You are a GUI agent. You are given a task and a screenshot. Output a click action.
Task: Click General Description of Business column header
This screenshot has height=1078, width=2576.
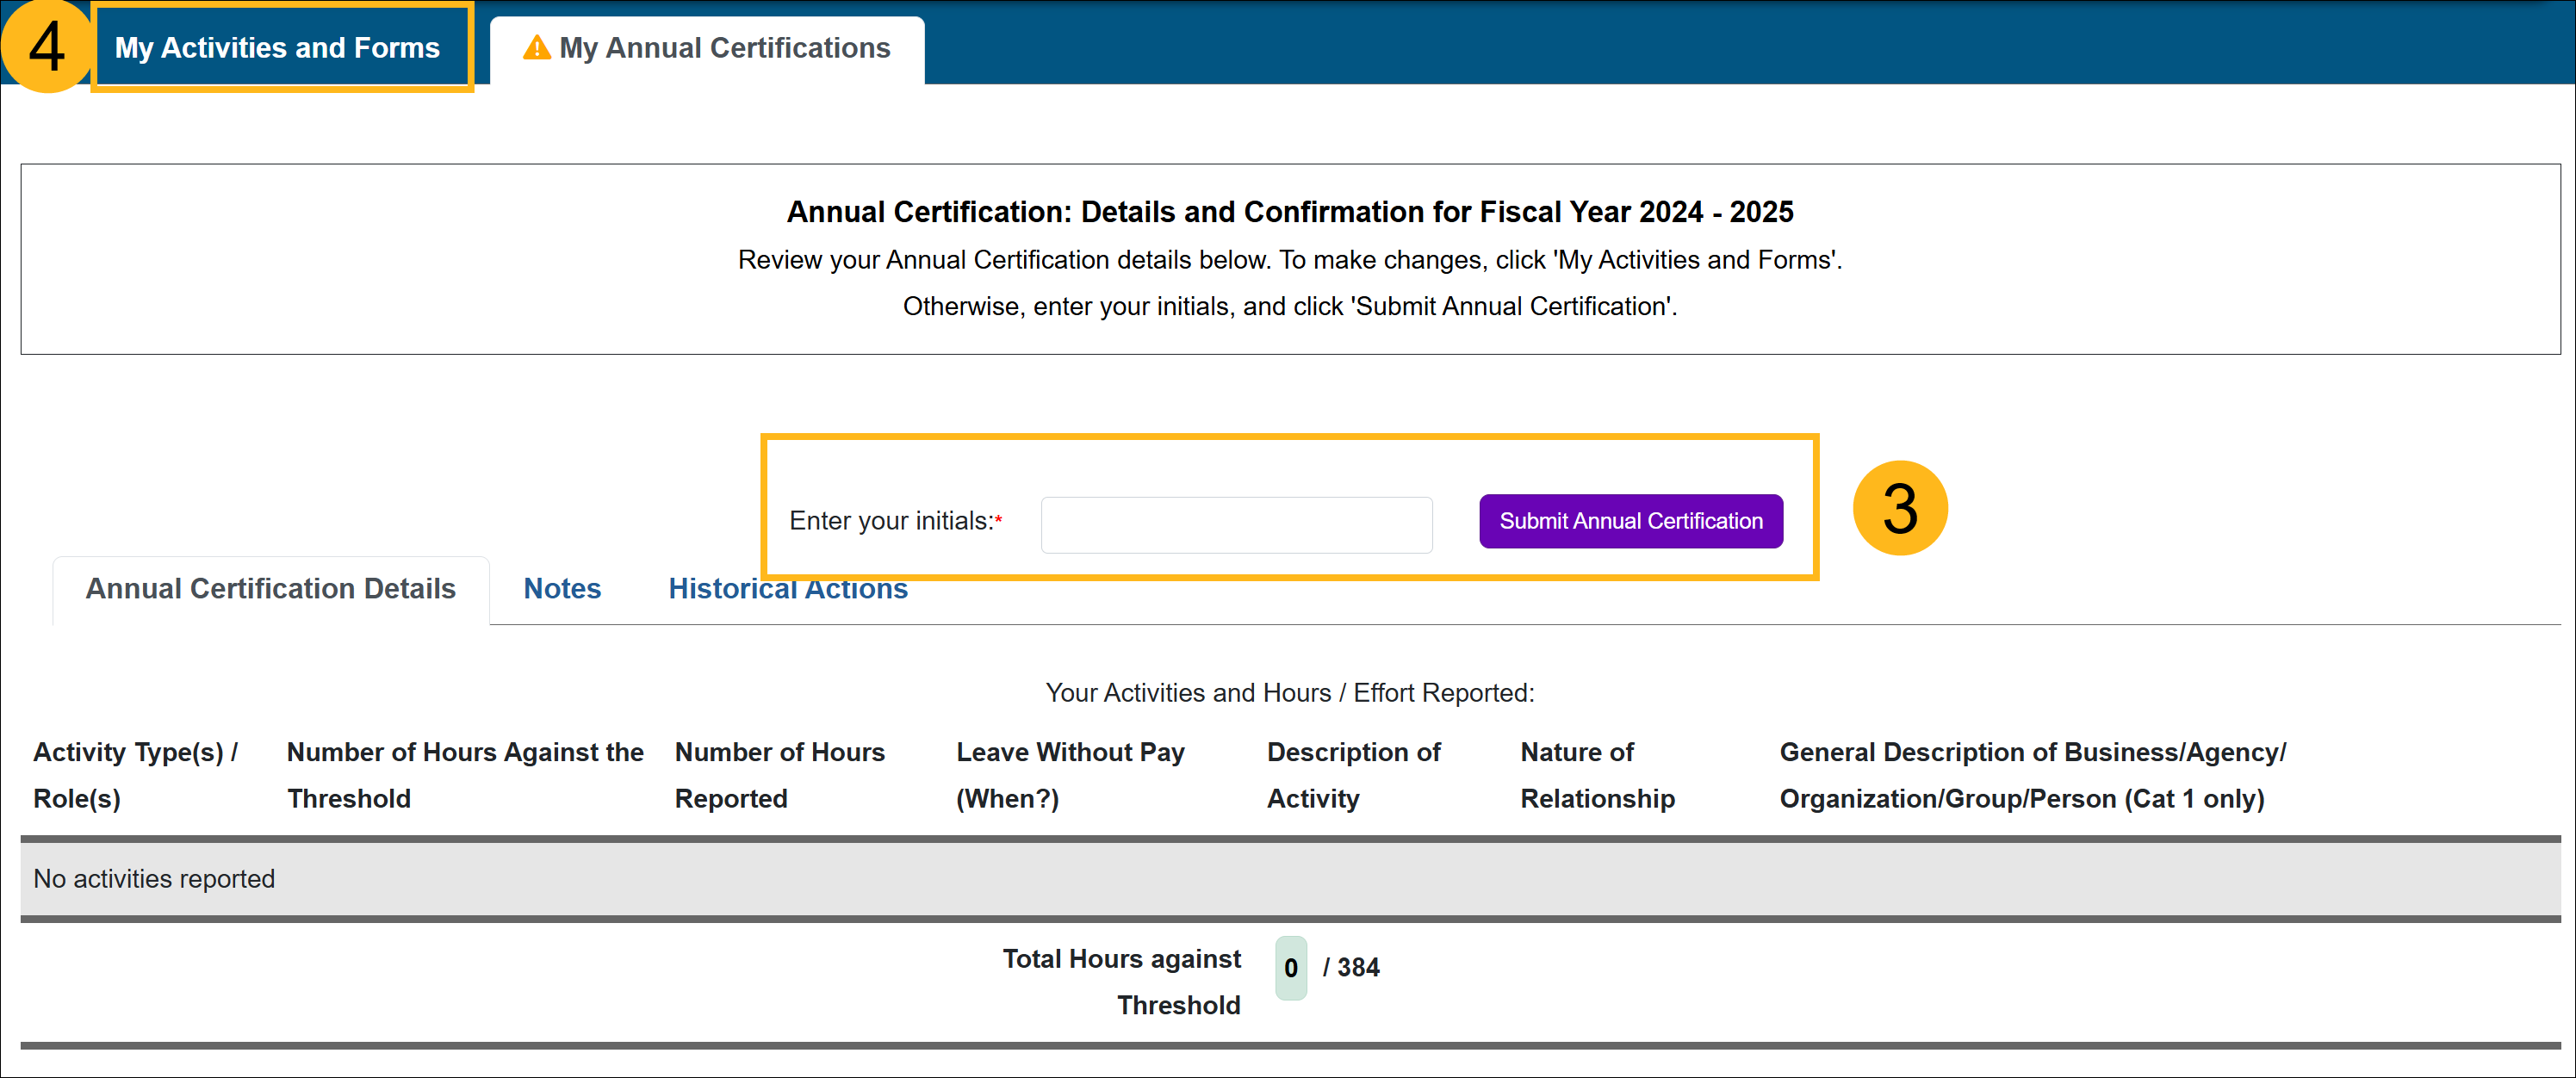click(x=2032, y=775)
